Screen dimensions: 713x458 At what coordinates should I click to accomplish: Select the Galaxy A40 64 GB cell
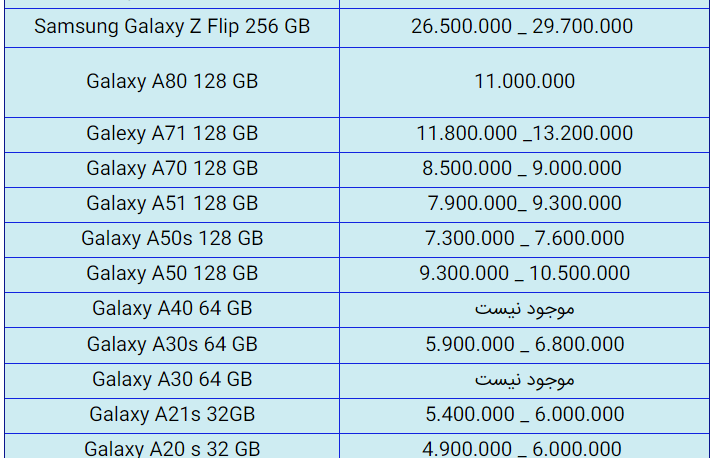(172, 308)
